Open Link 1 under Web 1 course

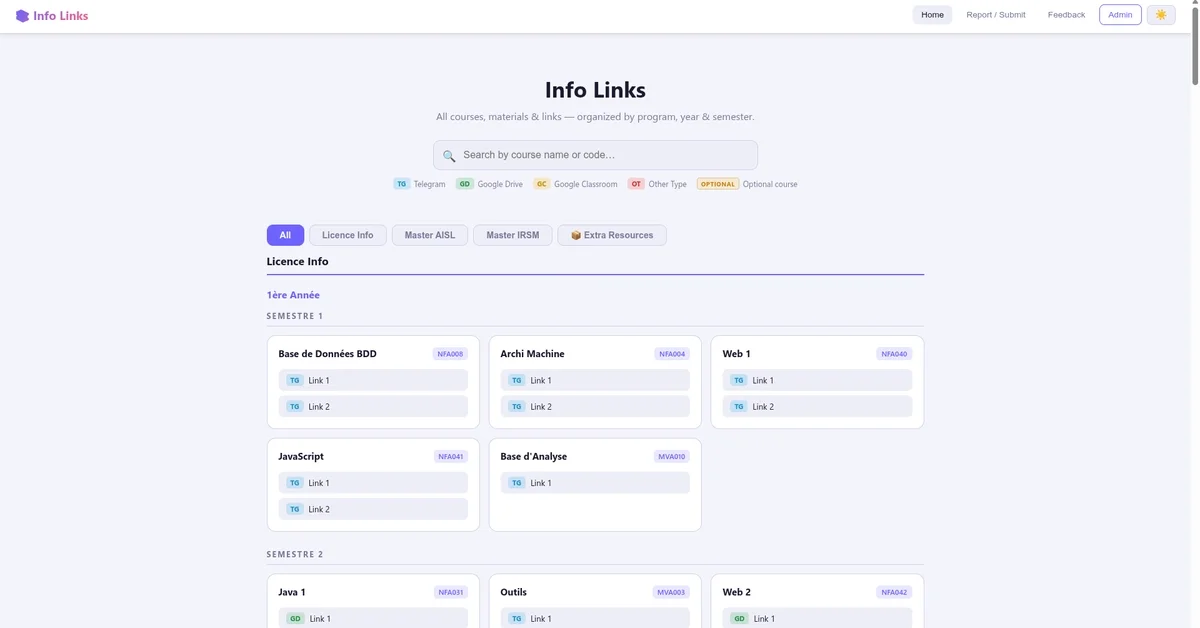817,380
